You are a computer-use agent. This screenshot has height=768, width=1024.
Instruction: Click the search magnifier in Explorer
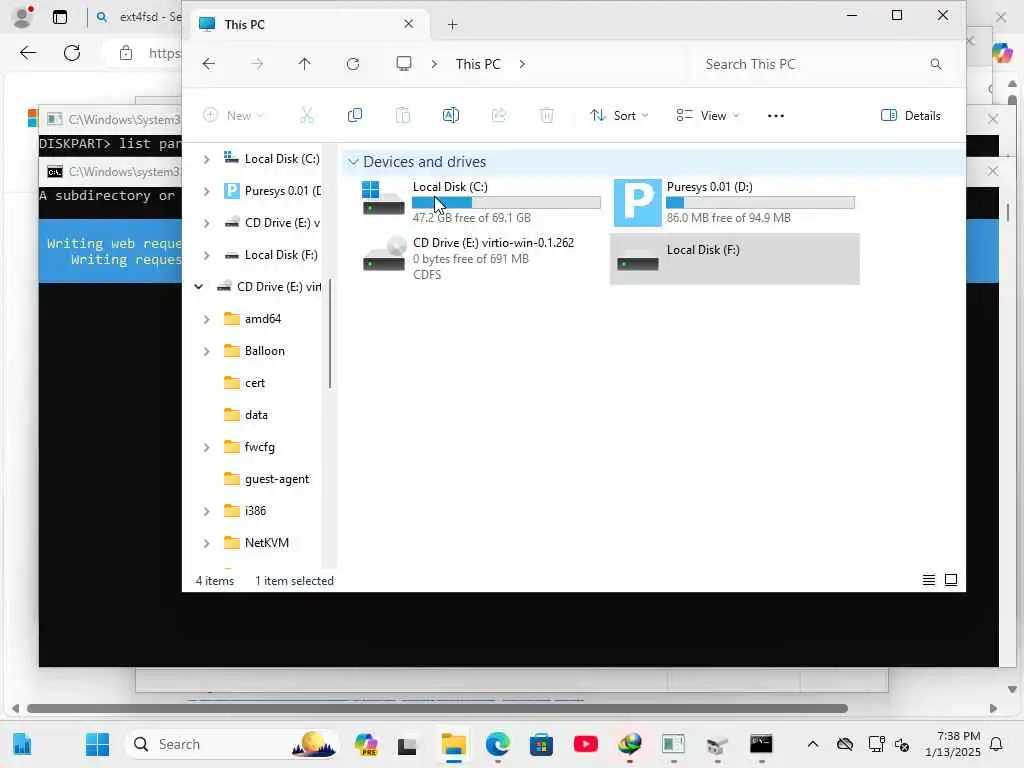(x=936, y=64)
